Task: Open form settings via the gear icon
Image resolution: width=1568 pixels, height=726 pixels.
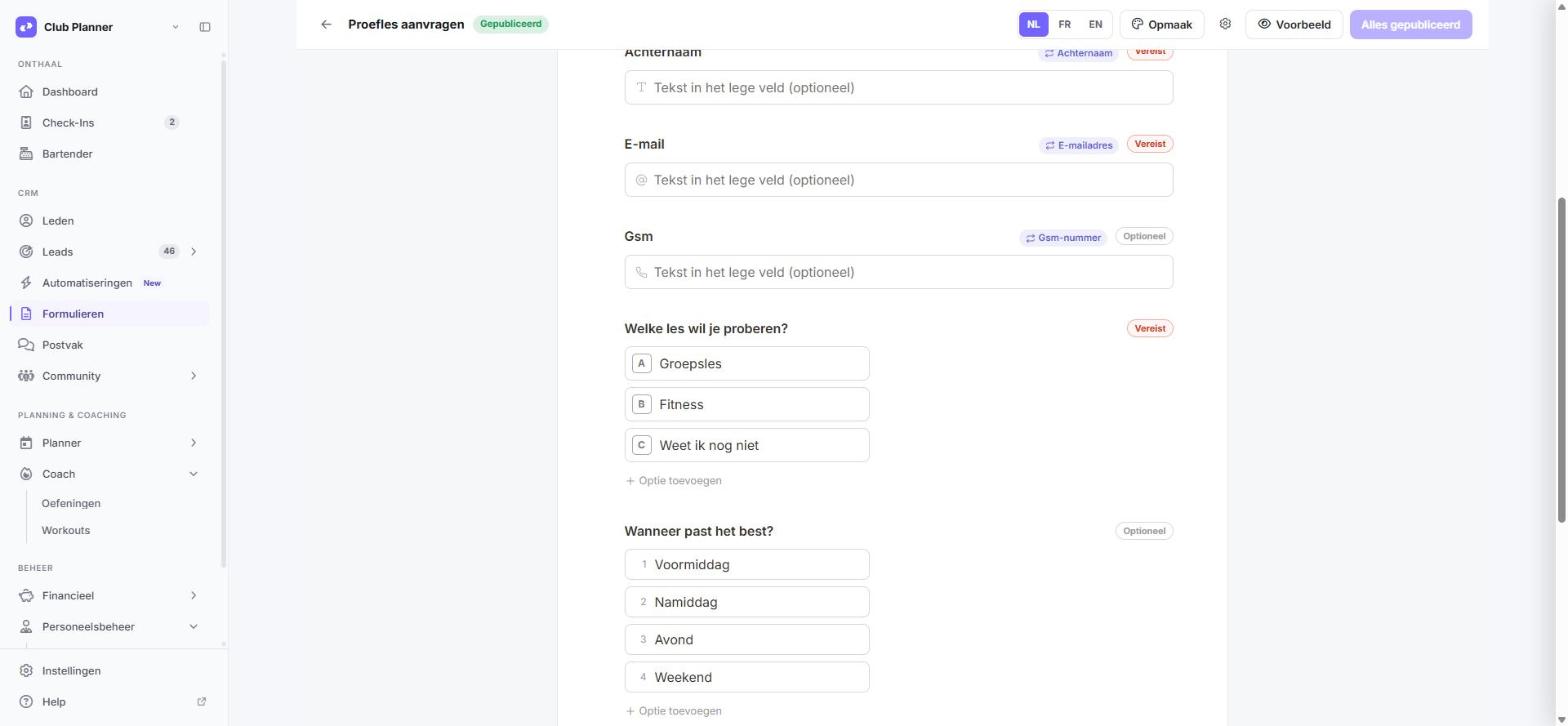Action: (x=1225, y=24)
